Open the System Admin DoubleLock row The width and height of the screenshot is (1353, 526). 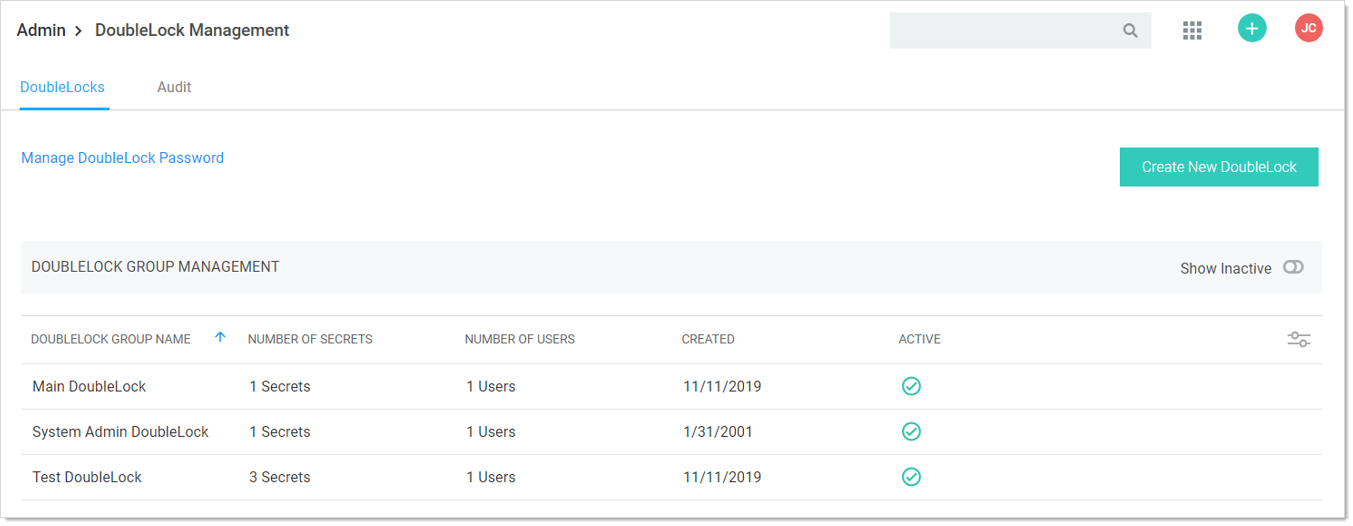coord(671,432)
